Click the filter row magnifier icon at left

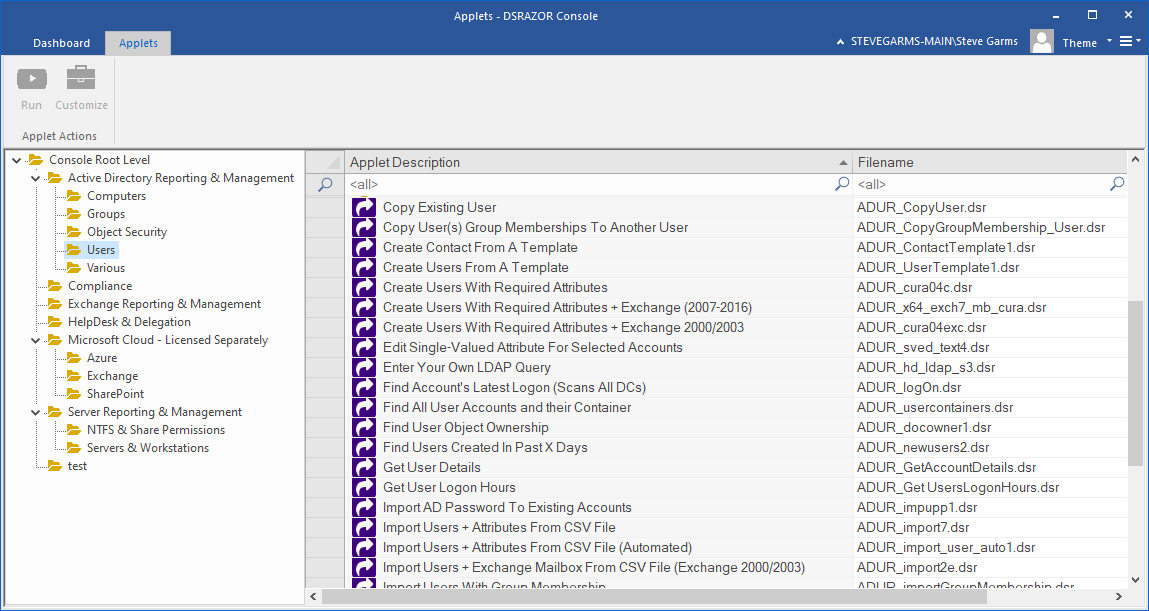click(324, 184)
